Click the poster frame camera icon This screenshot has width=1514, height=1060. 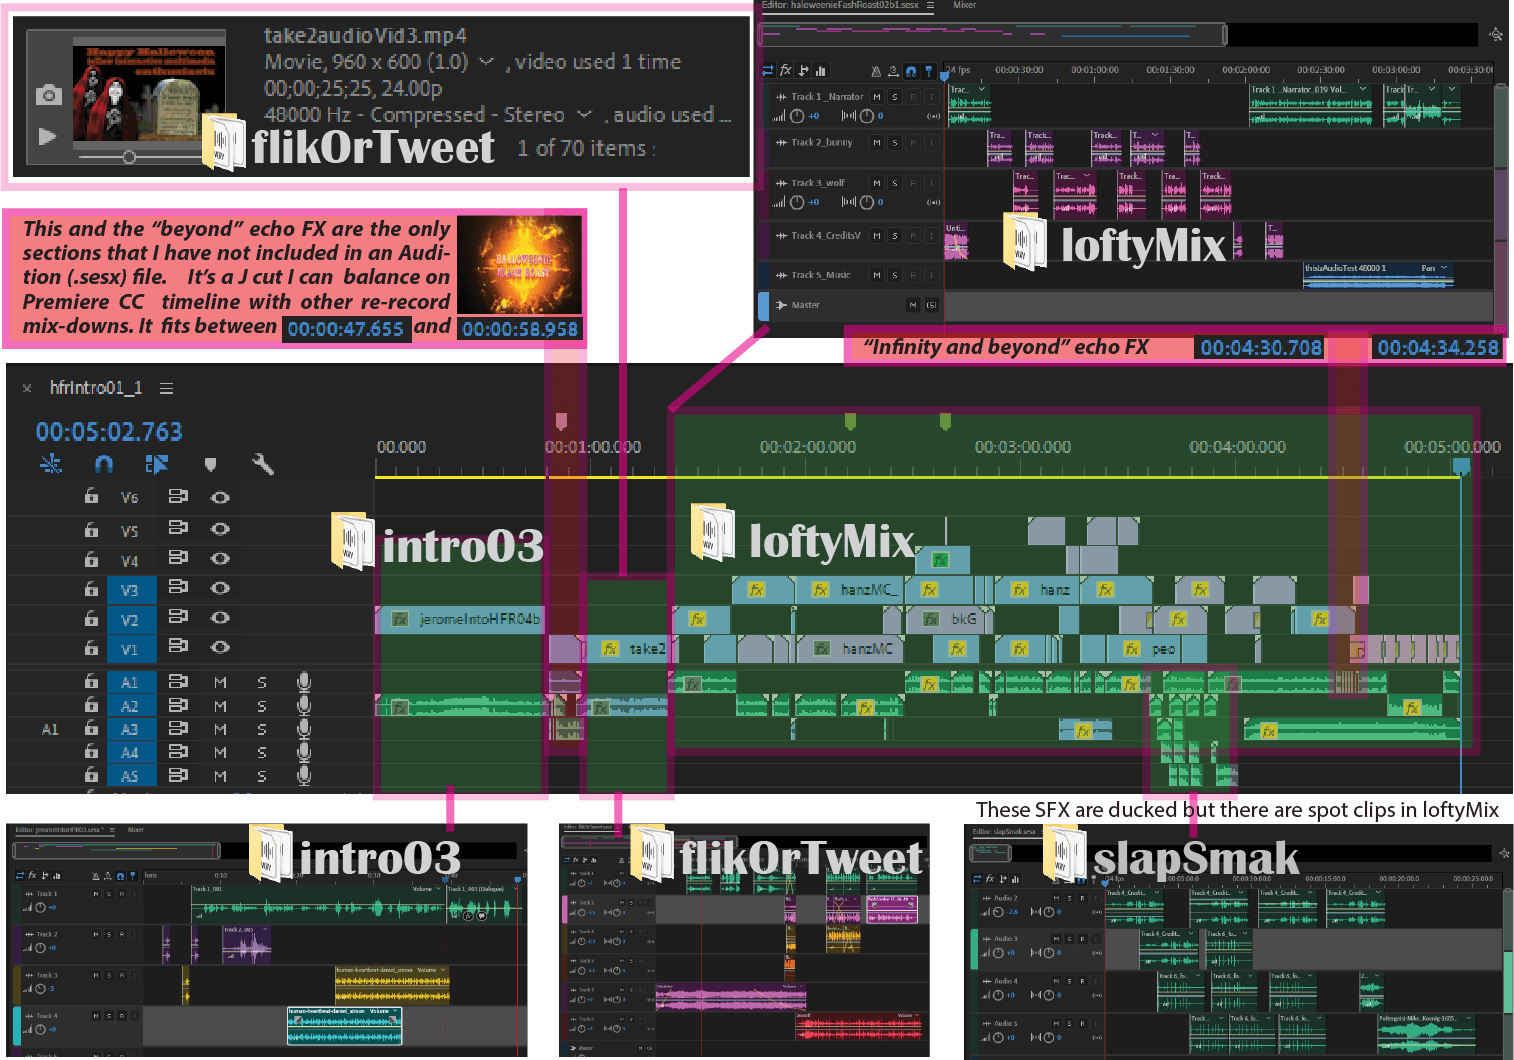coord(48,95)
